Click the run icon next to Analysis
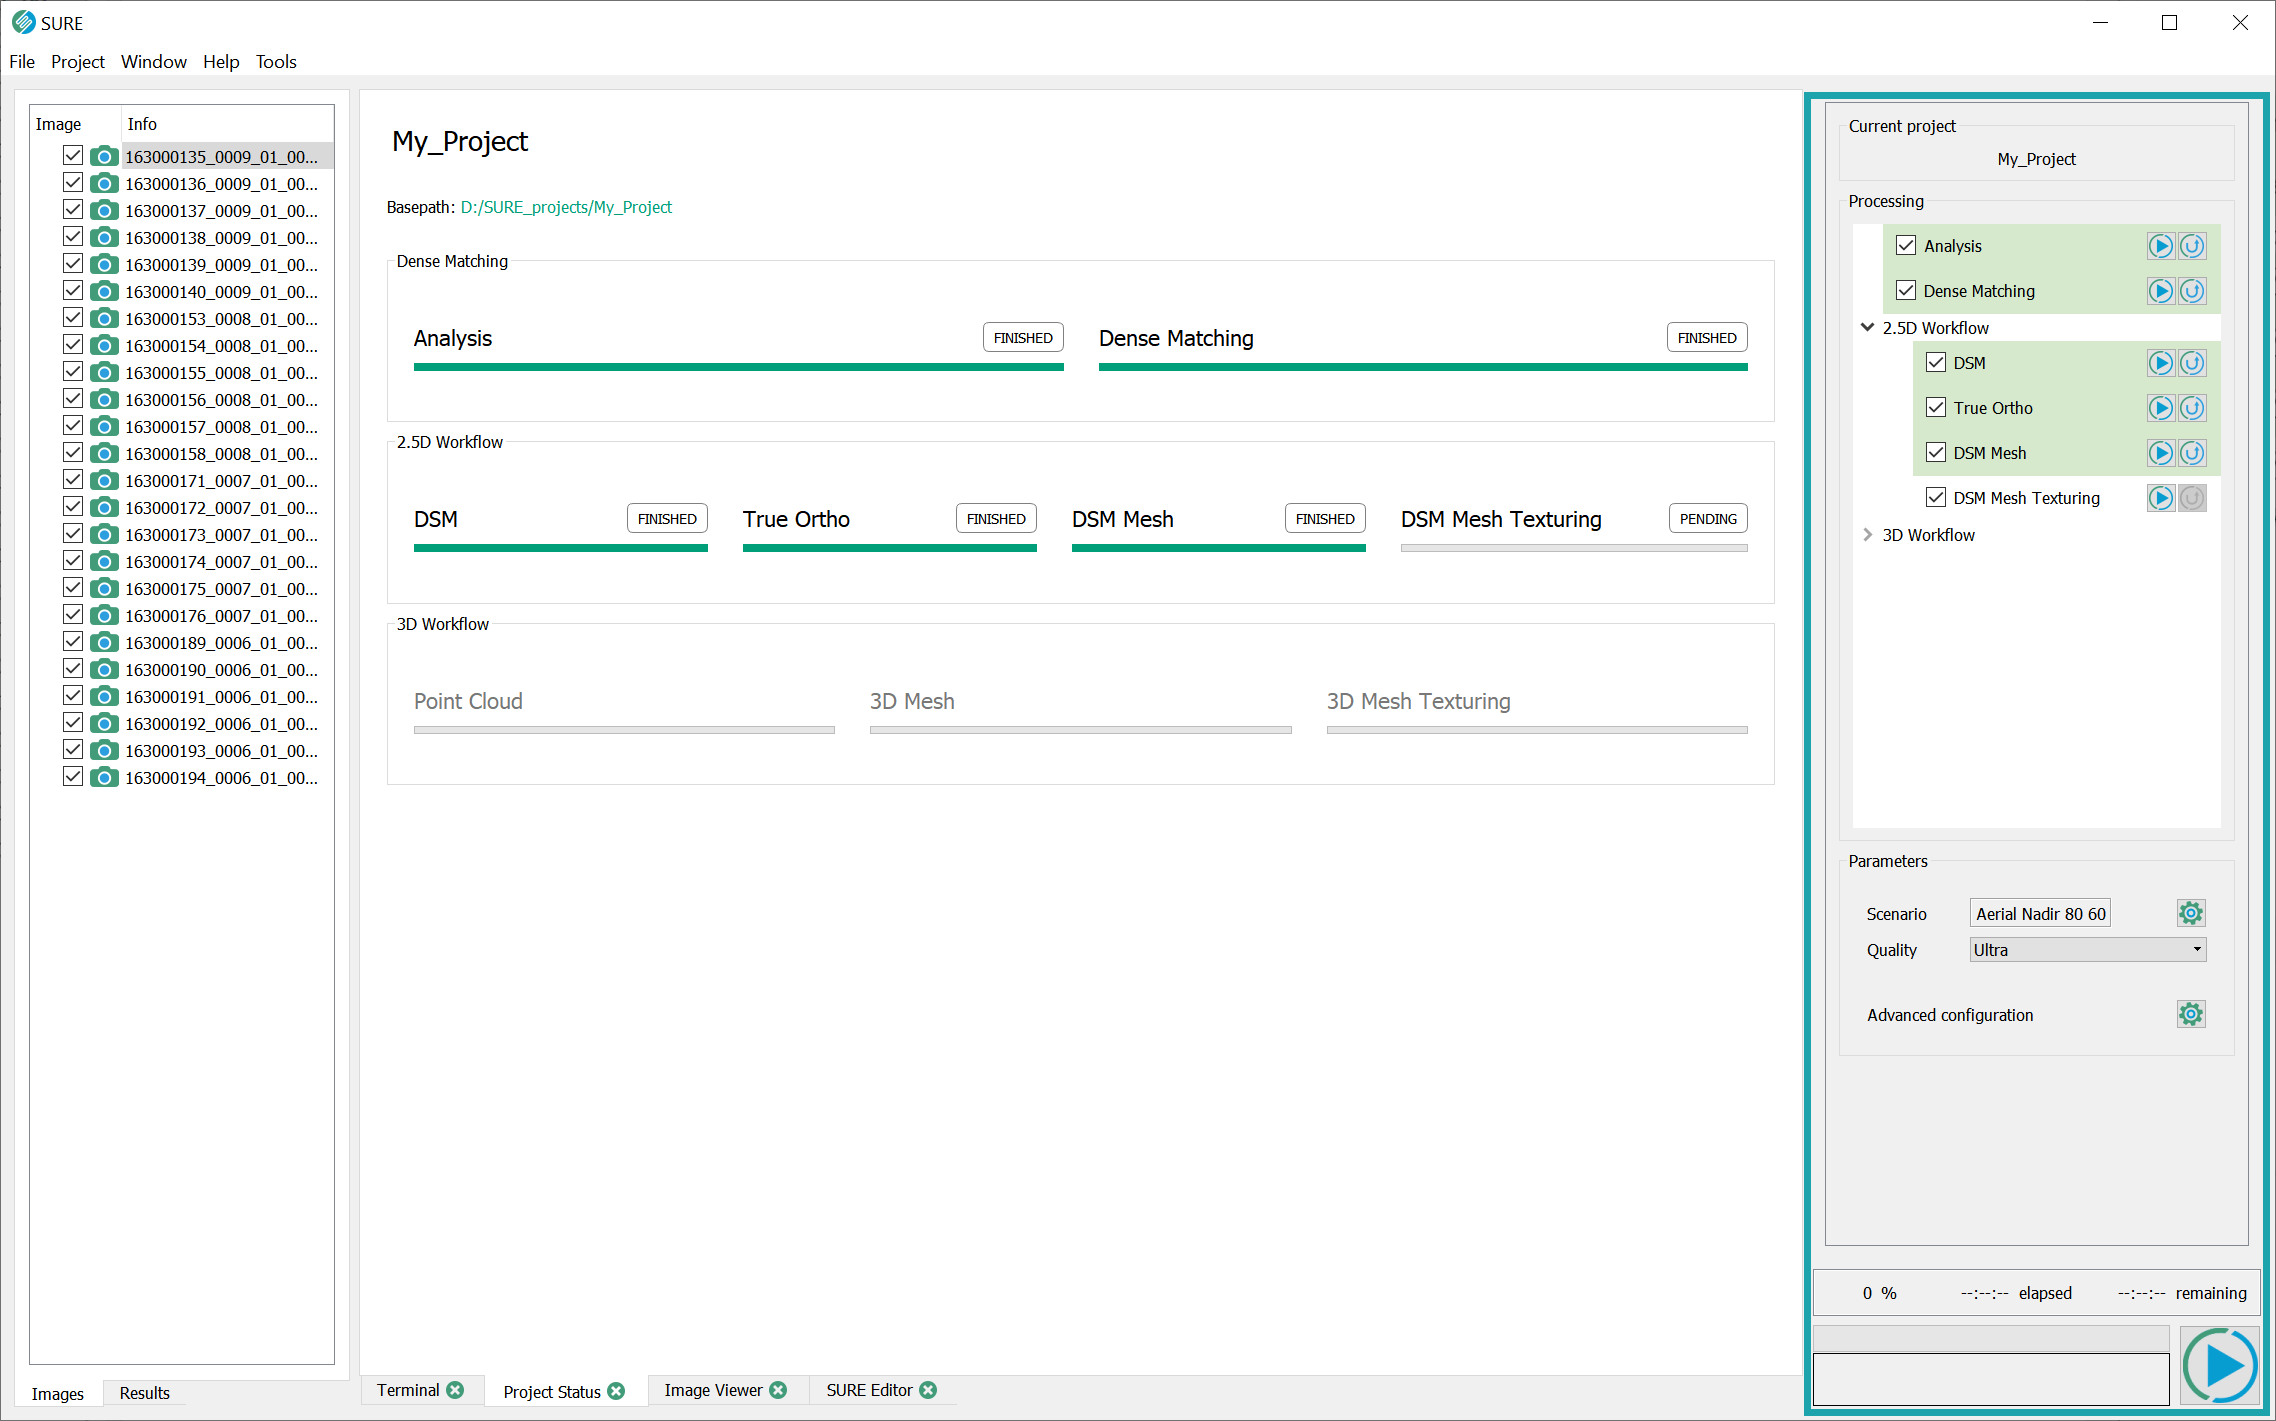 [x=2160, y=246]
